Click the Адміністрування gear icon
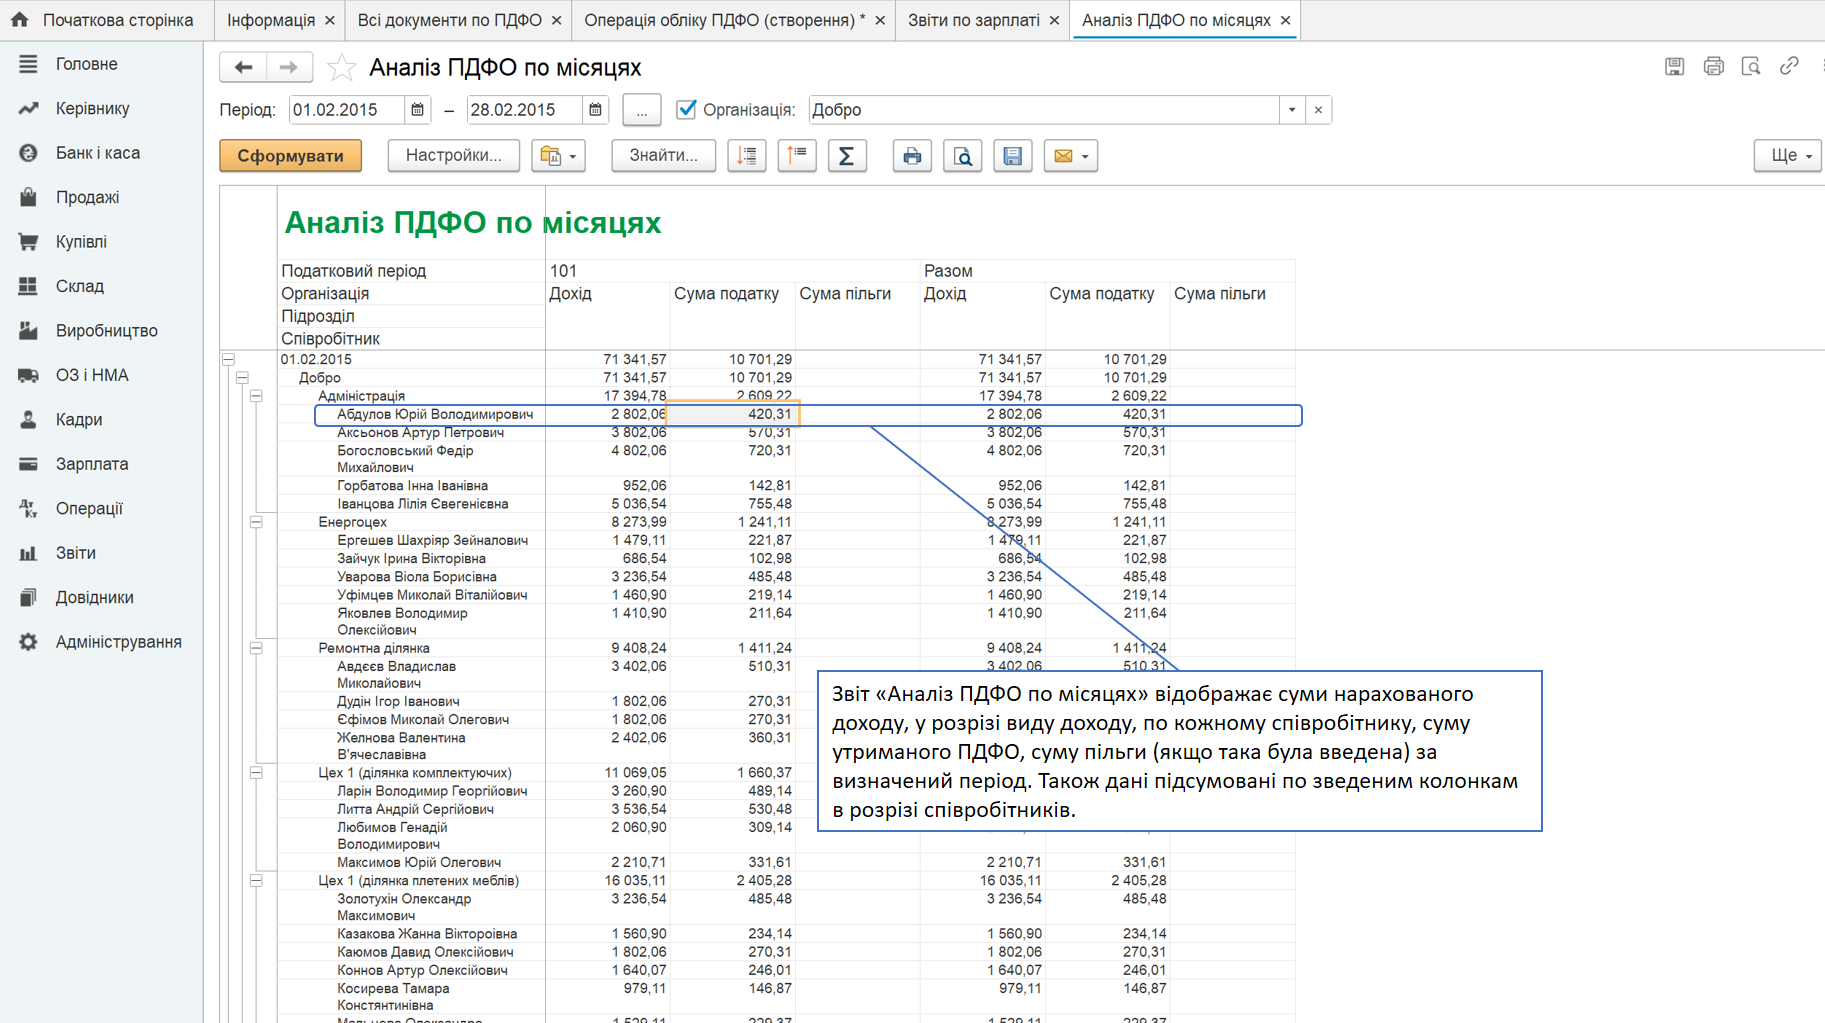 (x=28, y=642)
